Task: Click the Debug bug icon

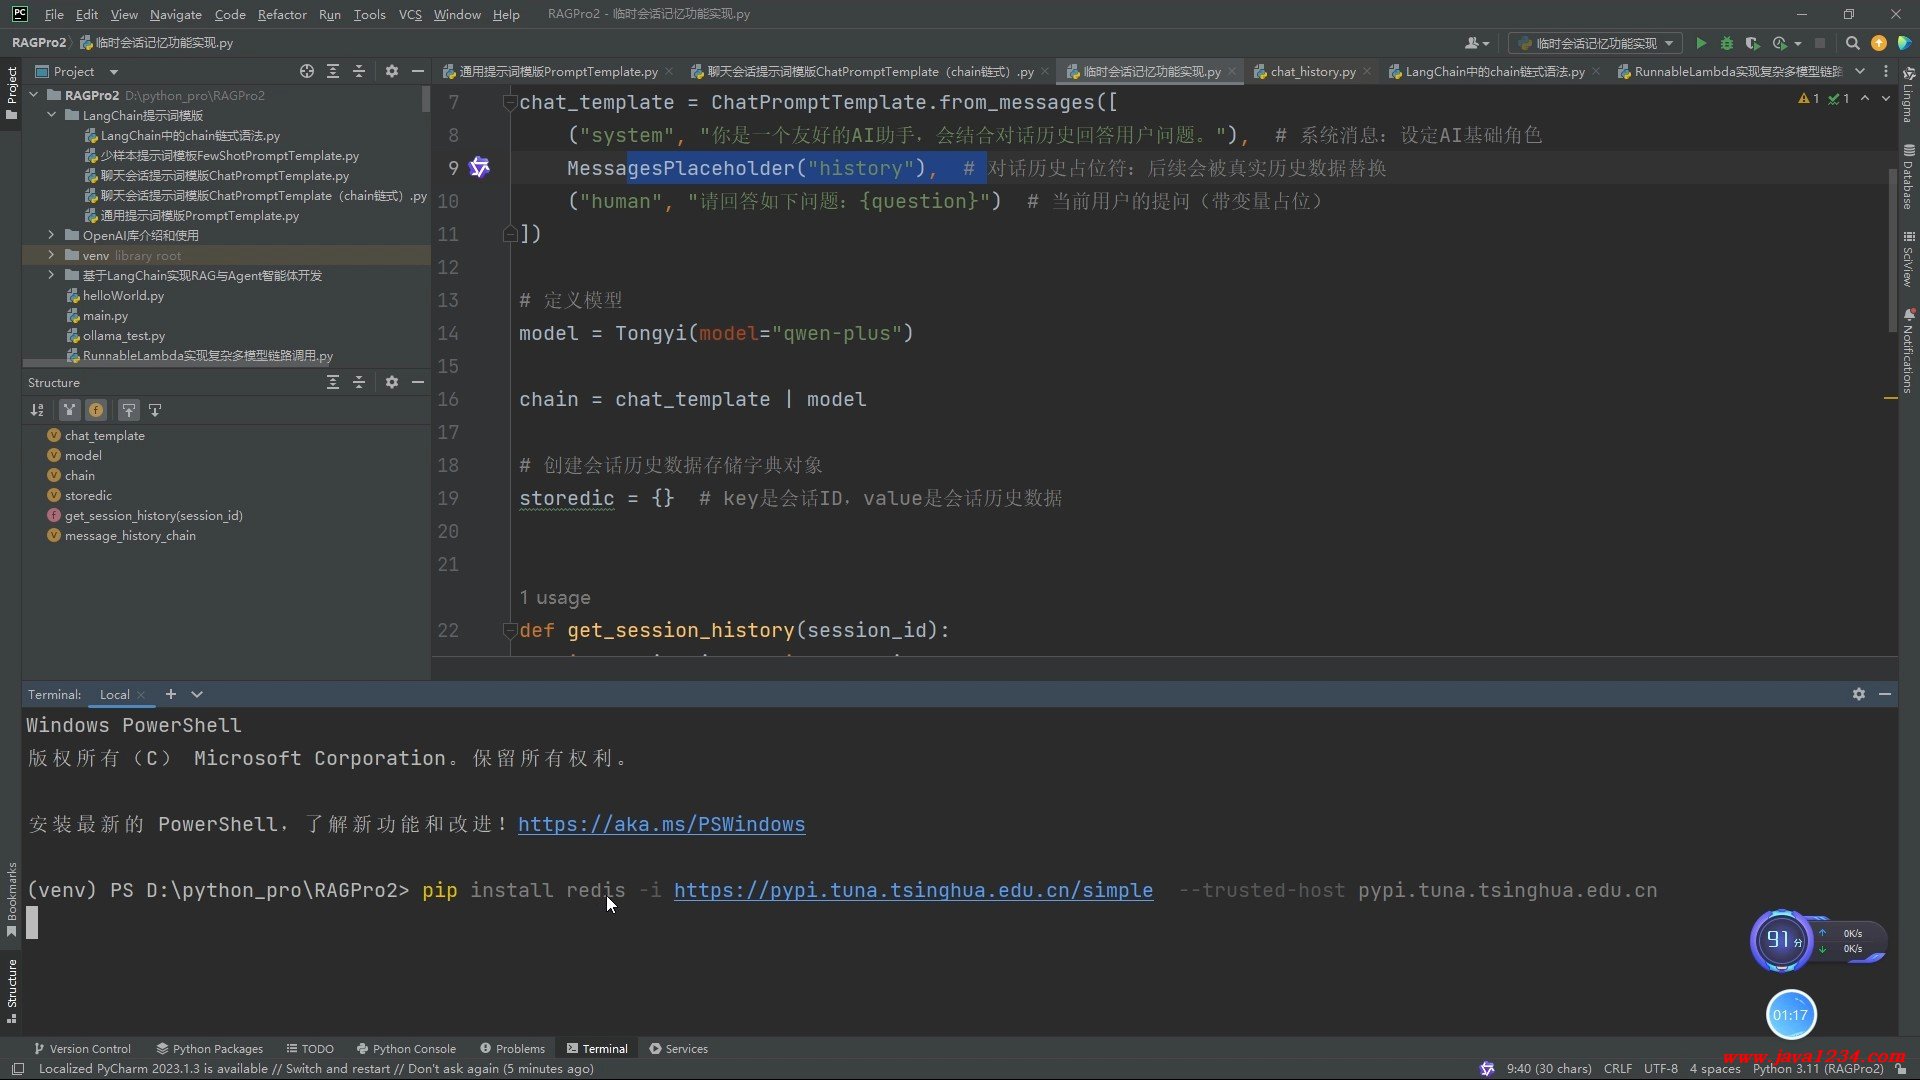Action: [x=1726, y=43]
